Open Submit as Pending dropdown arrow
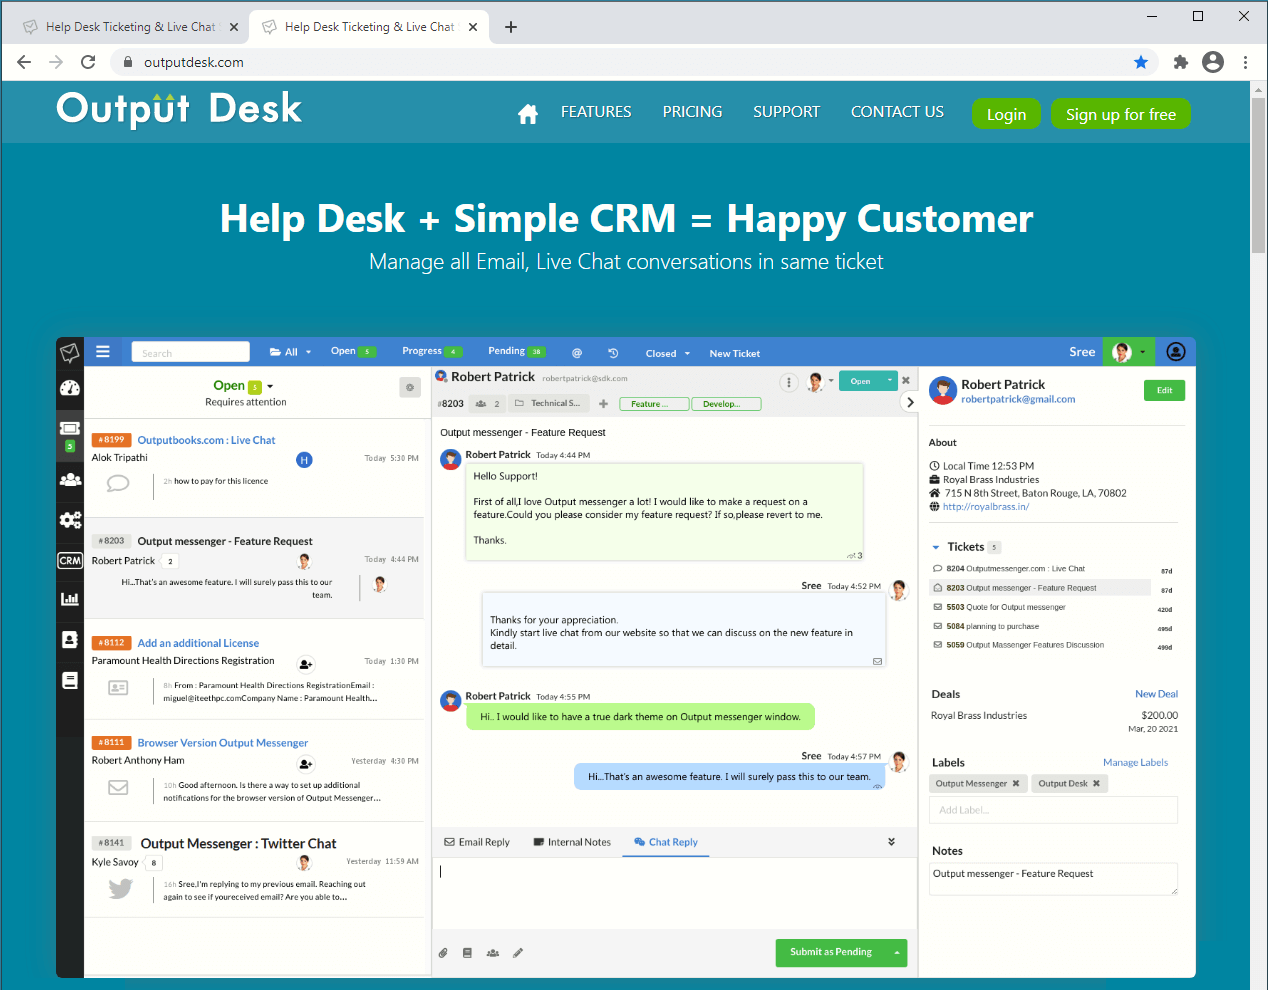Image resolution: width=1268 pixels, height=990 pixels. point(897,953)
